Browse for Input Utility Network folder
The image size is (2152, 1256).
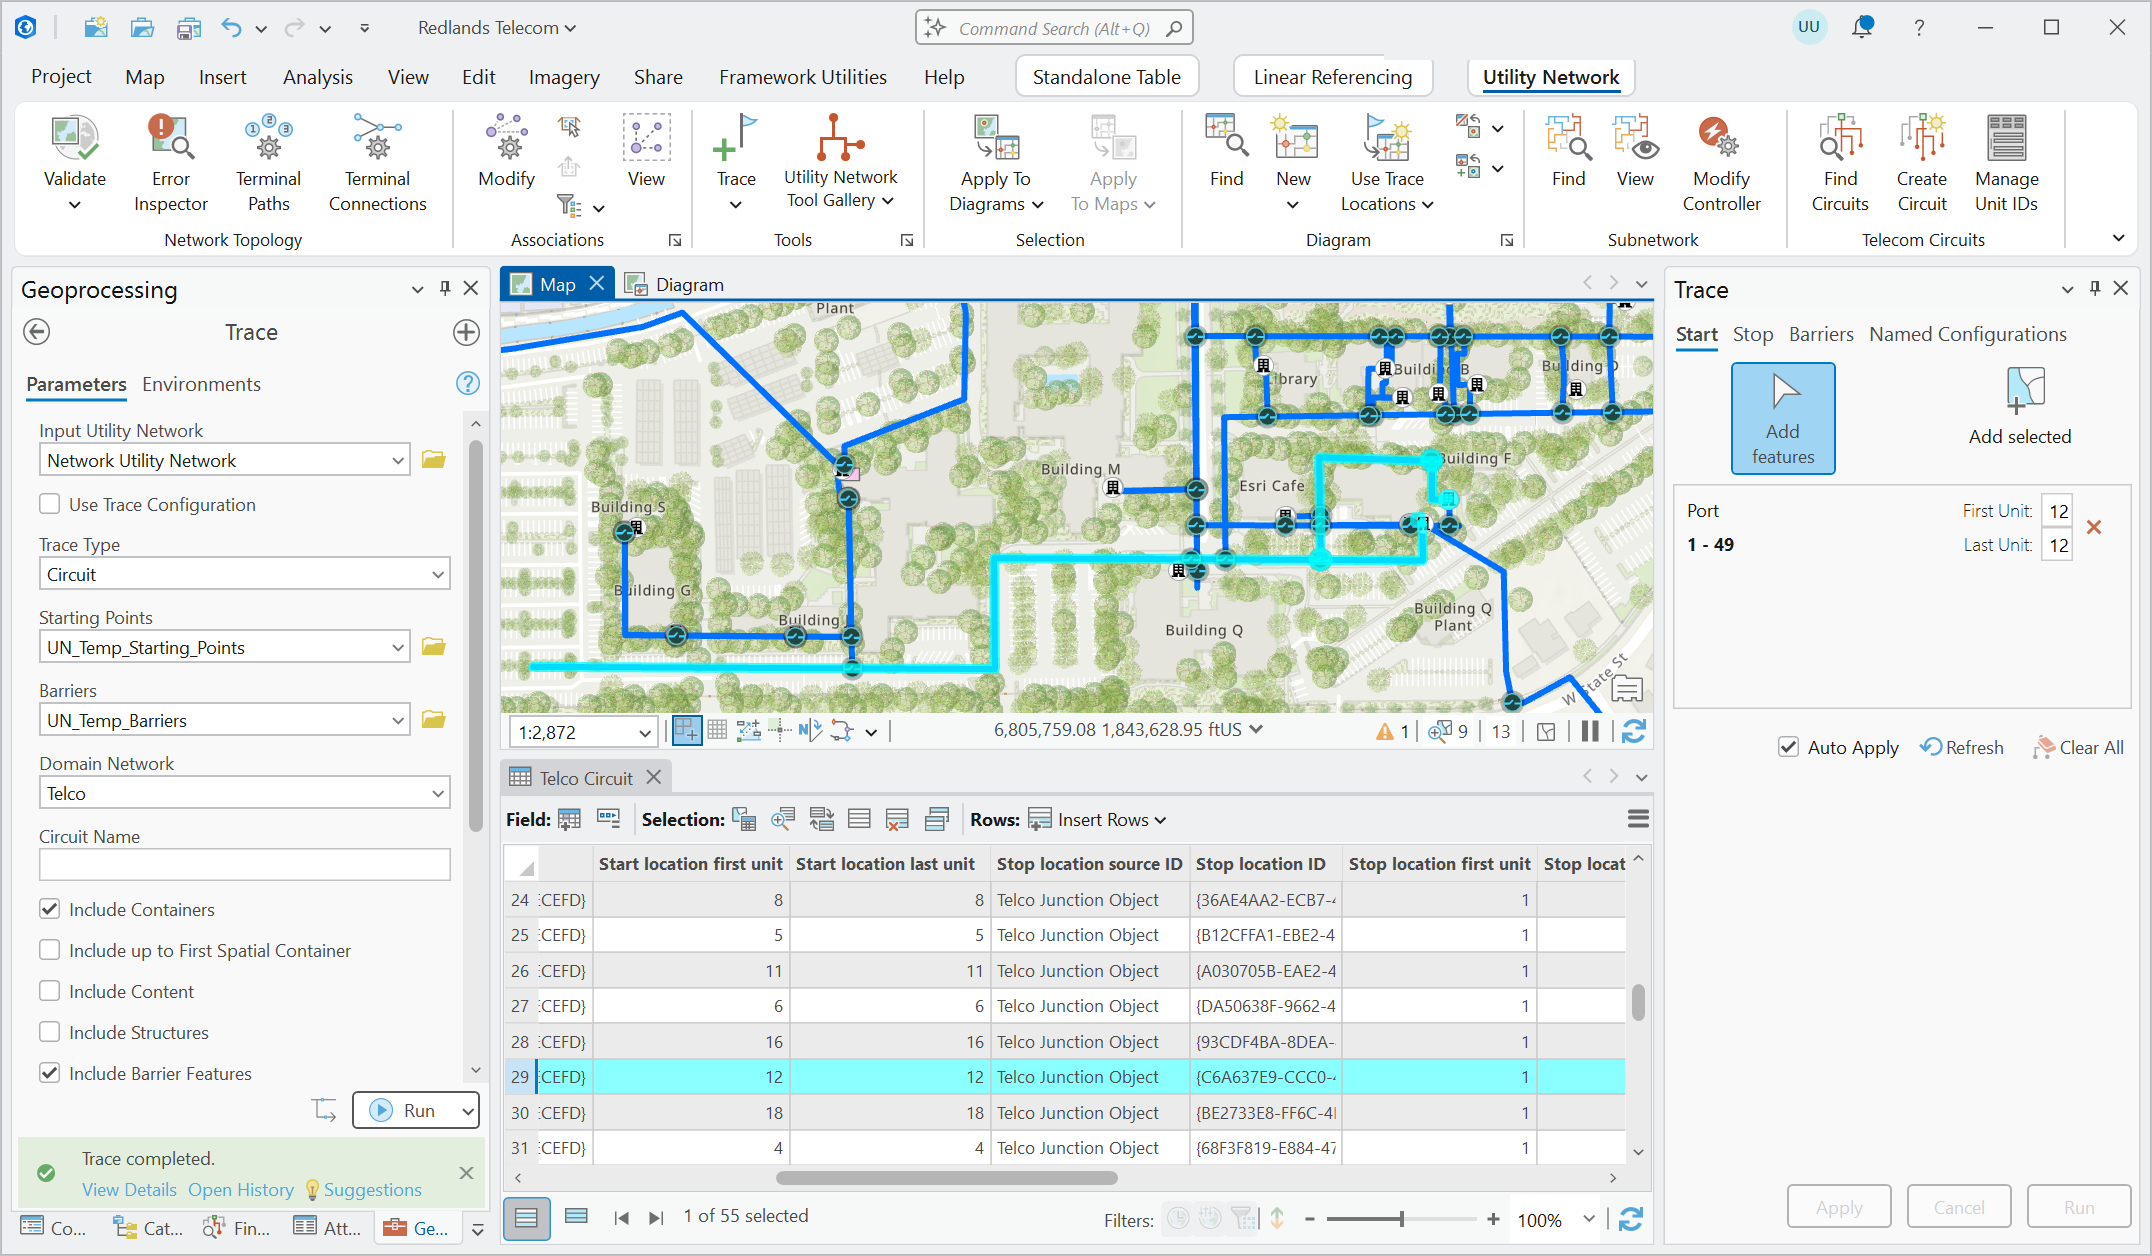[x=433, y=460]
